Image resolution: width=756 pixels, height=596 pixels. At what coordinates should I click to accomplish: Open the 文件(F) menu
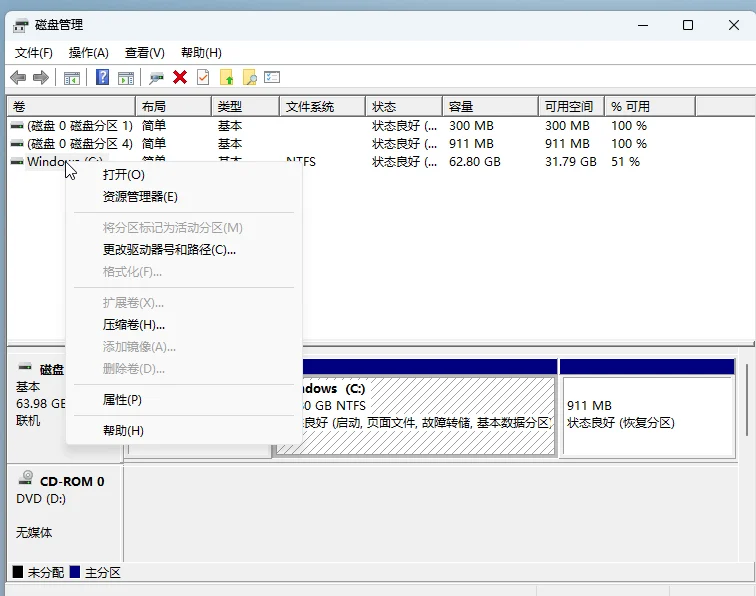(33, 53)
